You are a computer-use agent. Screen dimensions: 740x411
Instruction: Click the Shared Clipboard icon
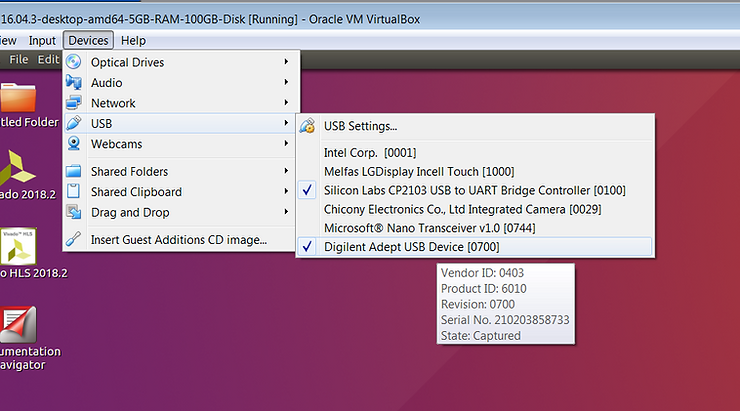click(74, 191)
